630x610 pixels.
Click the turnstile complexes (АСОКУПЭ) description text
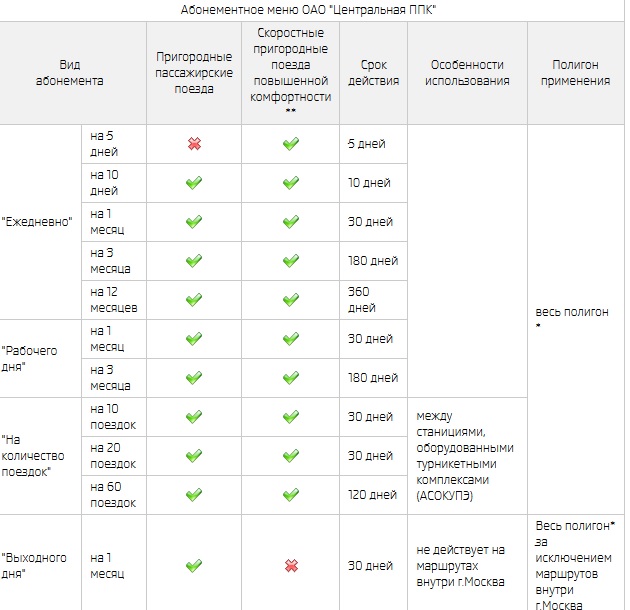[x=465, y=456]
